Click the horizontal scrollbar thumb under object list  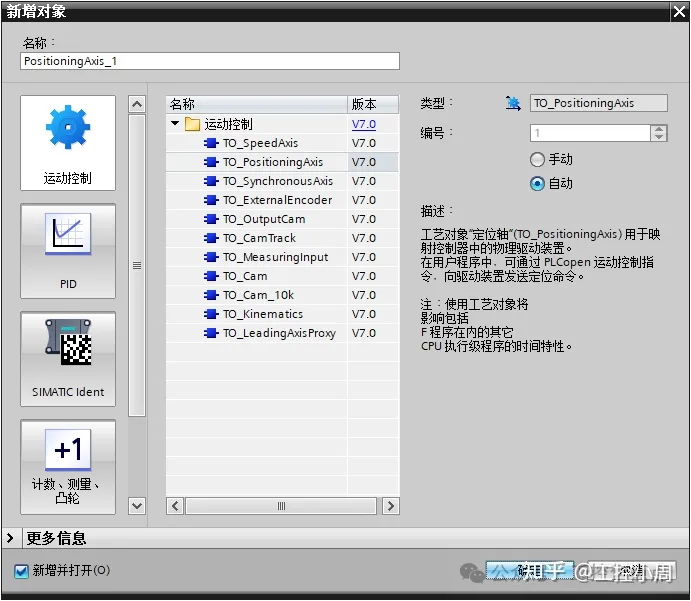click(281, 506)
